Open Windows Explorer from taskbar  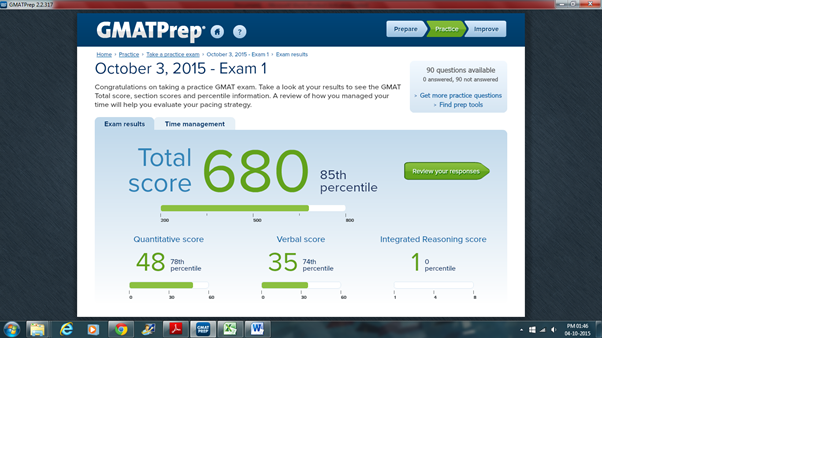(x=37, y=329)
